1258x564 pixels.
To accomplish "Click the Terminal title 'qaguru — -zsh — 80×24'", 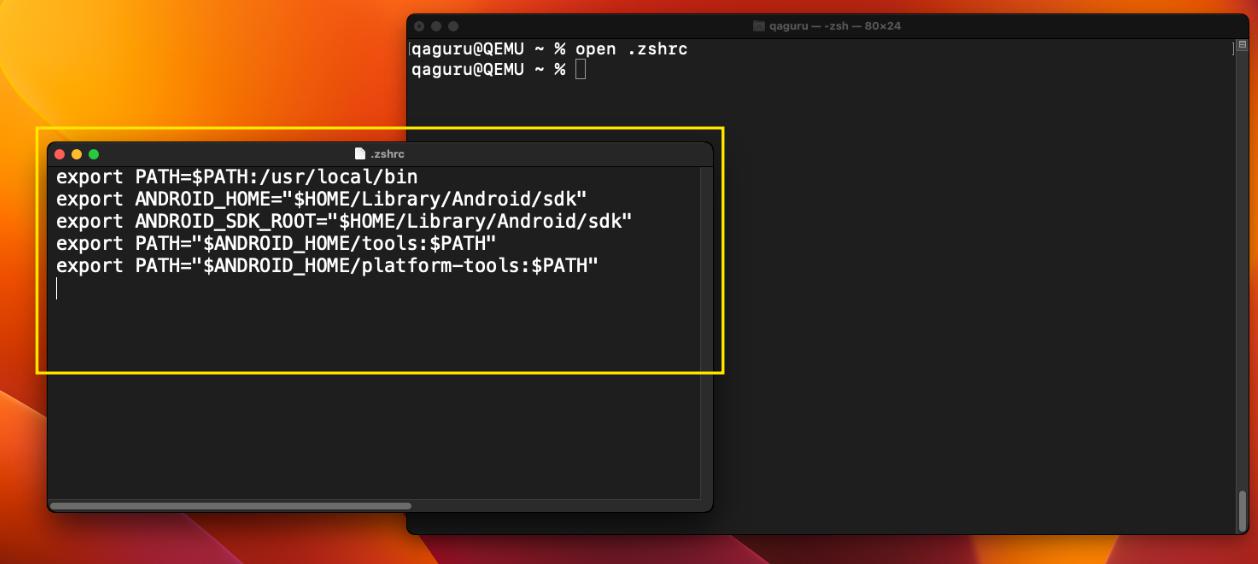I will (835, 26).
